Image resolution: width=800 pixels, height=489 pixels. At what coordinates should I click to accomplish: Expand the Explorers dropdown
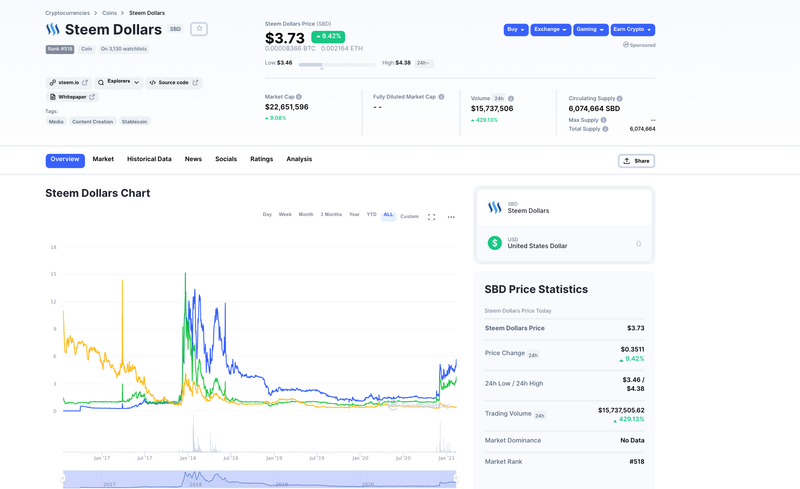pos(118,83)
